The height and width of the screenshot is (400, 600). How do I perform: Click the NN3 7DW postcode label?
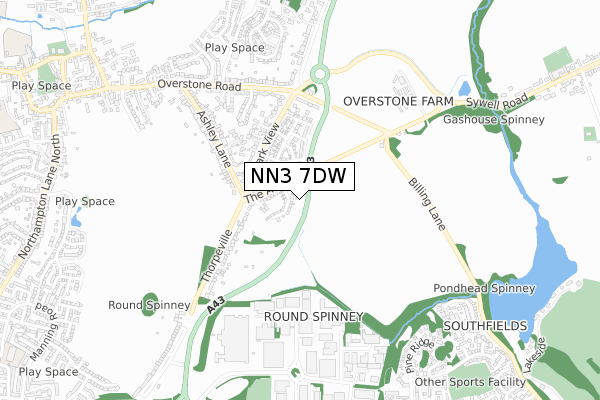299,176
